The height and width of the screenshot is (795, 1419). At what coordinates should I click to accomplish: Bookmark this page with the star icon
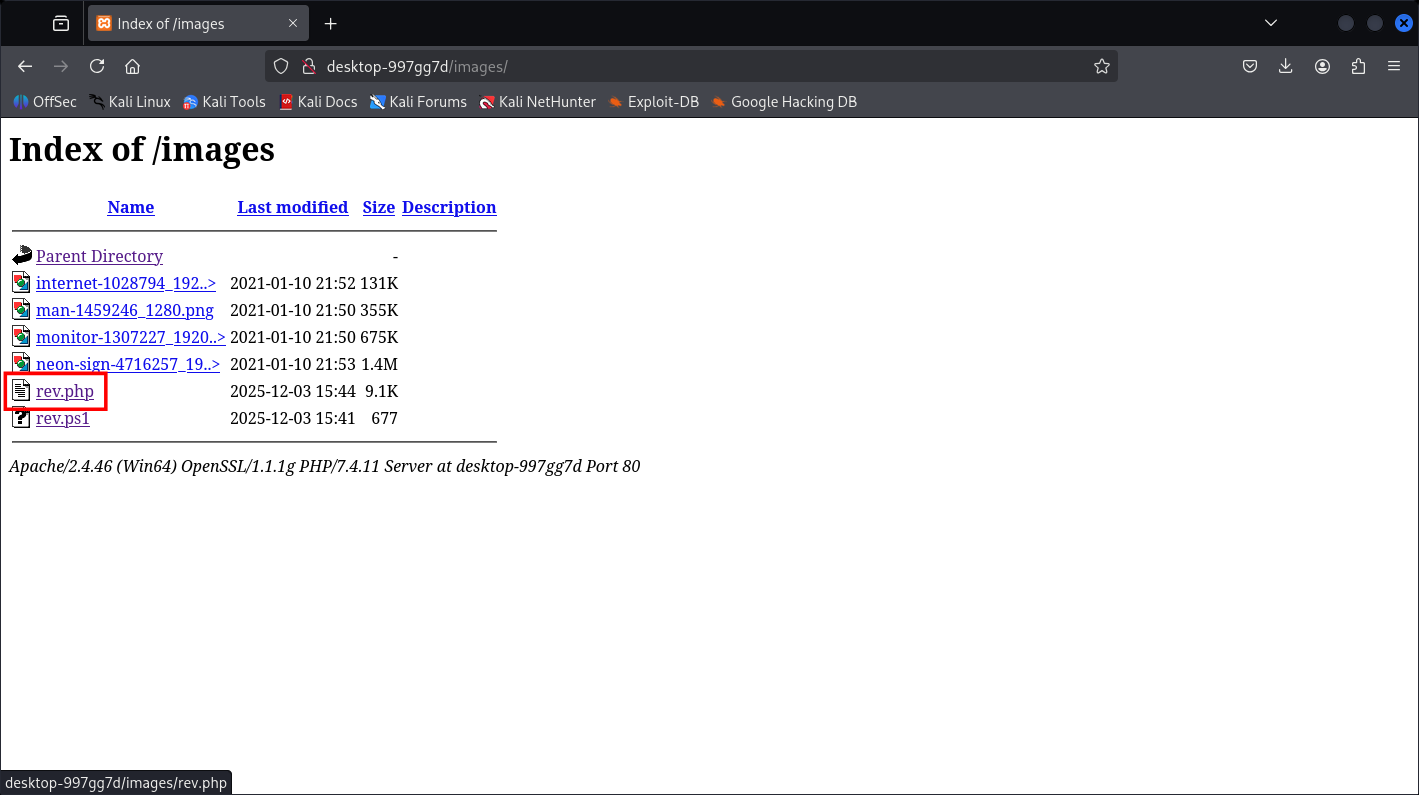[x=1101, y=67]
